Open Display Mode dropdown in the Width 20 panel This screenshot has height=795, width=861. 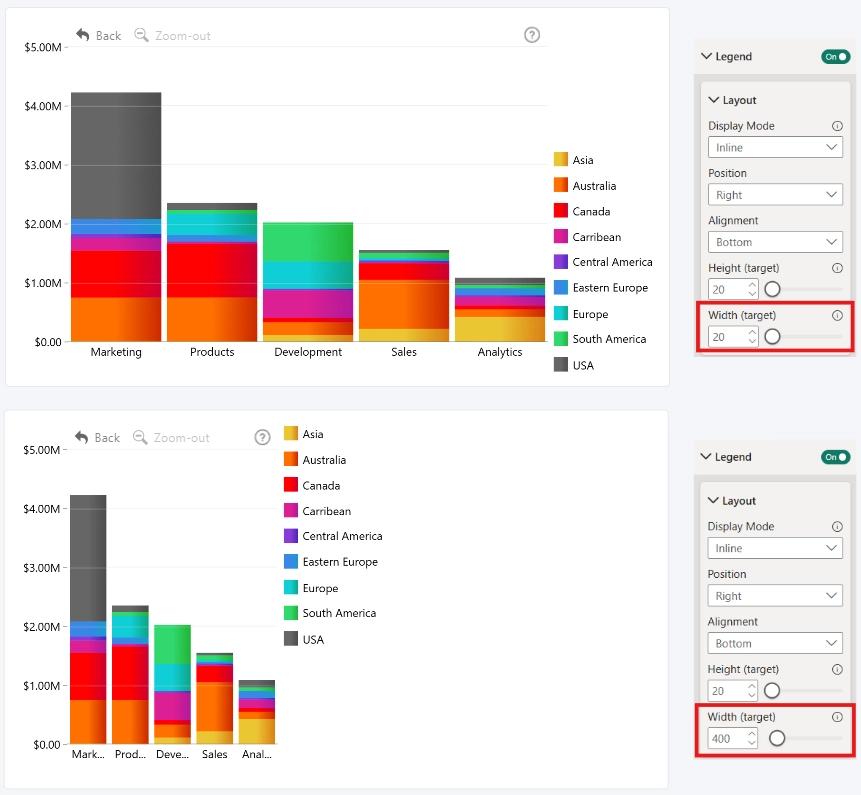(775, 147)
